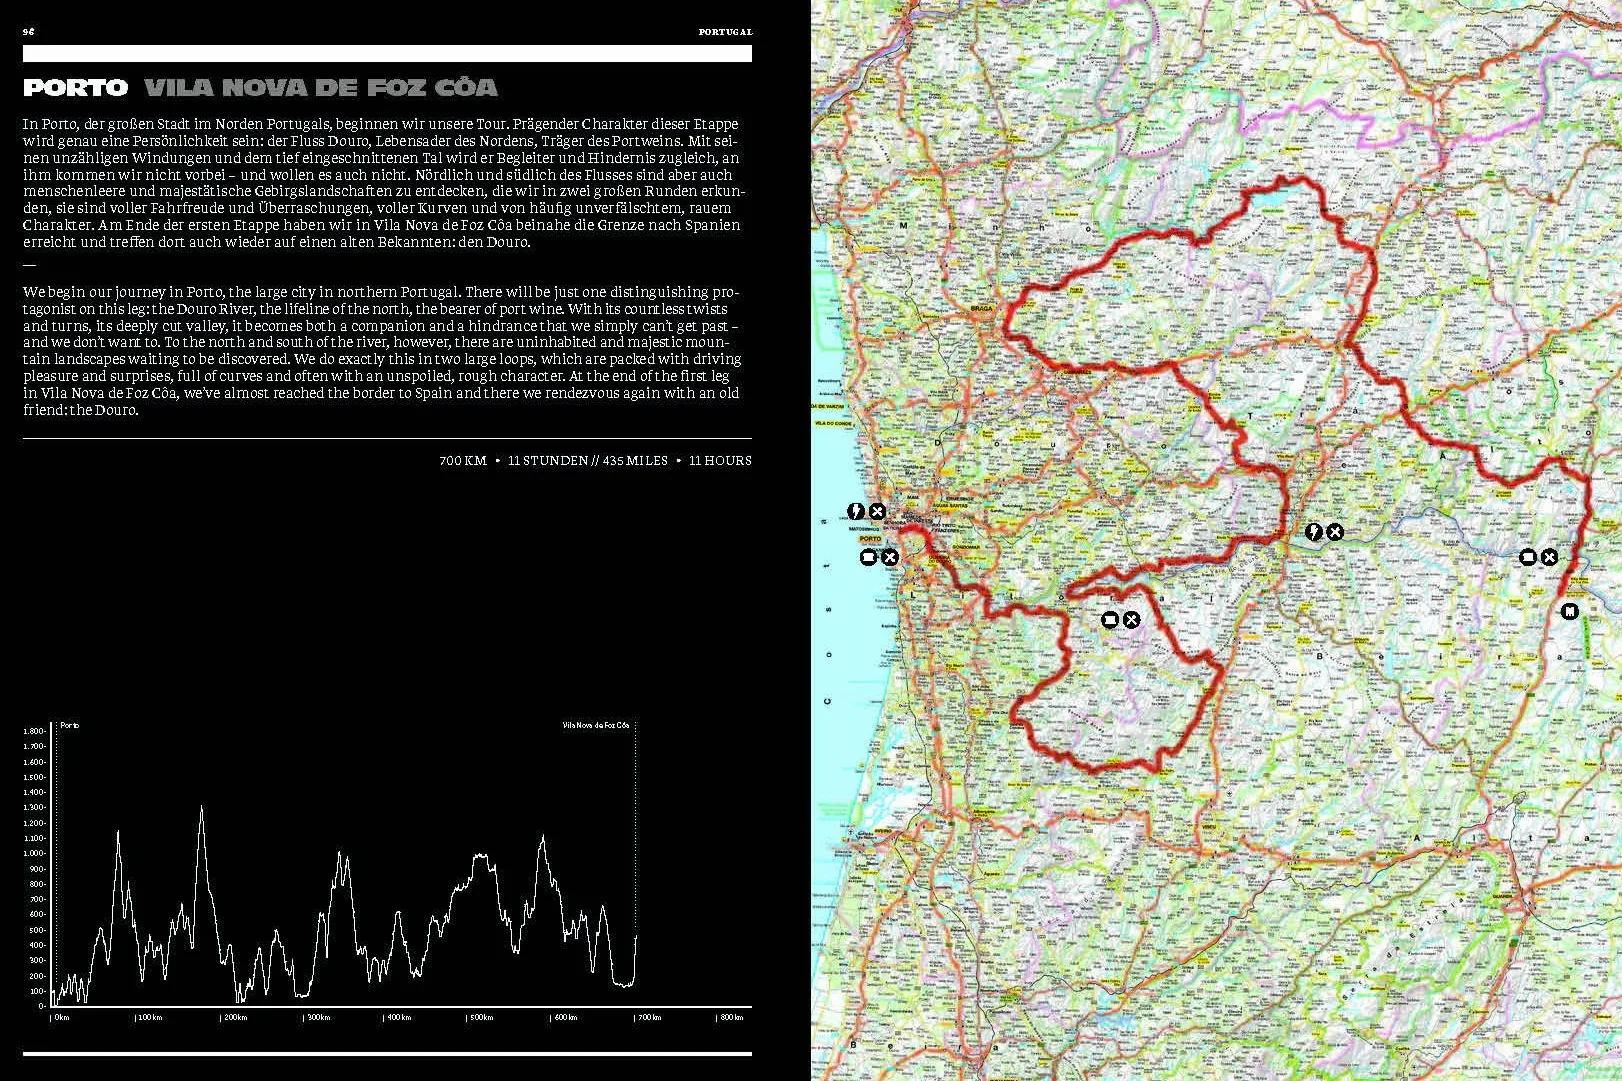Viewport: 1622px width, 1081px height.
Task: Click Vila Nova de Foz Côa chart label
Action: tap(597, 725)
